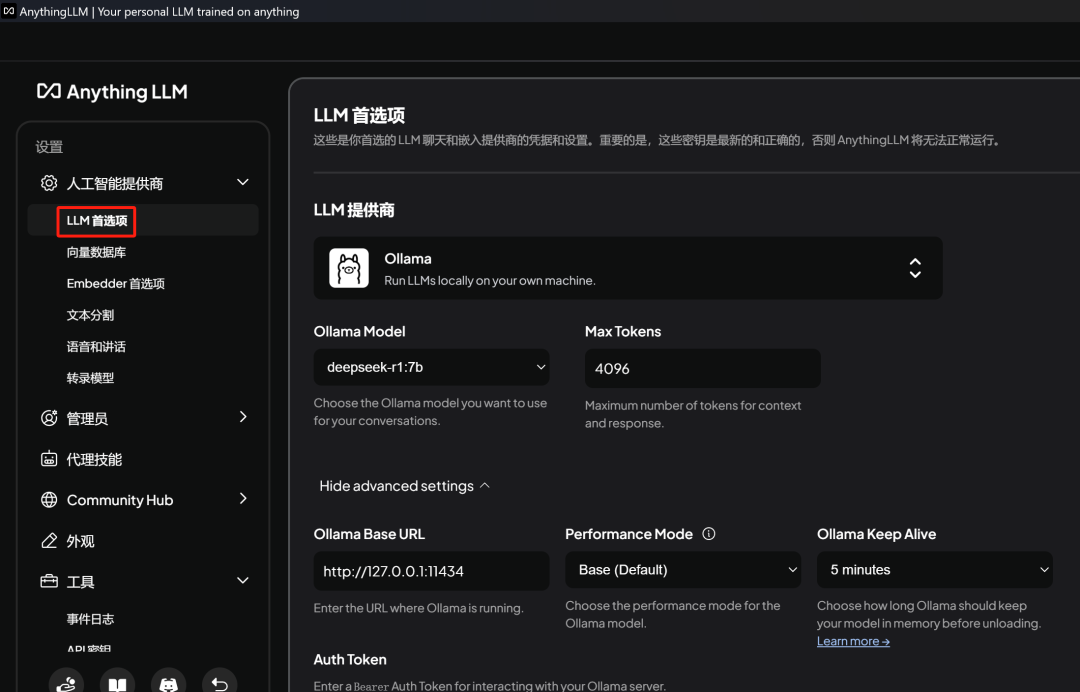Click the 管理员 user icon

click(49, 418)
